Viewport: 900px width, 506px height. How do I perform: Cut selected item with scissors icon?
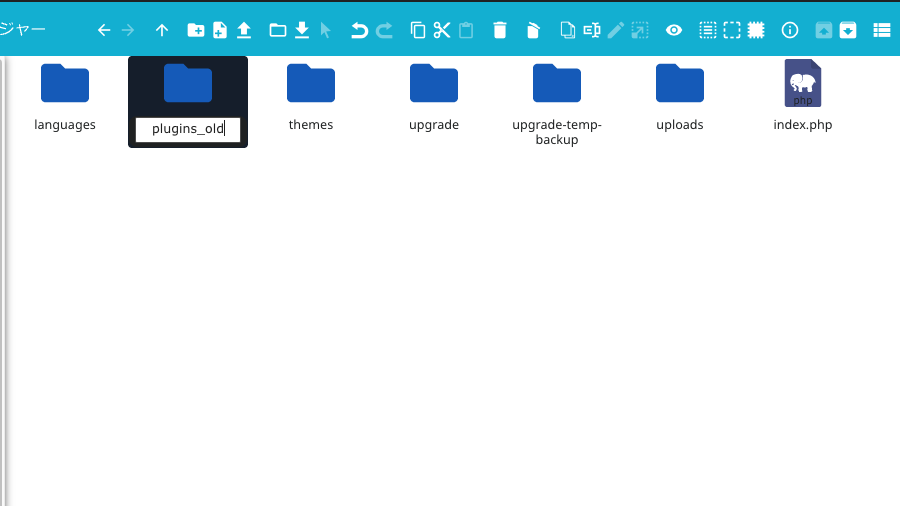tap(442, 30)
